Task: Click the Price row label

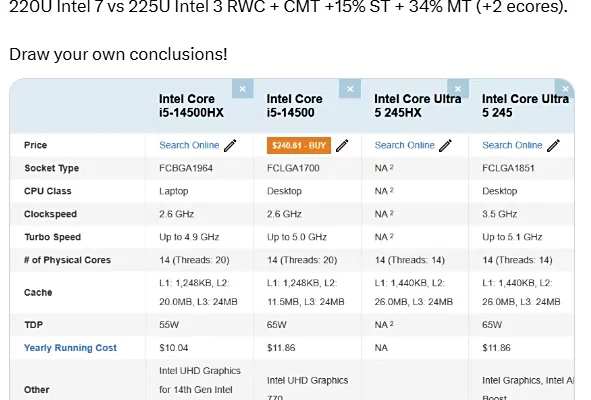Action: [x=35, y=145]
